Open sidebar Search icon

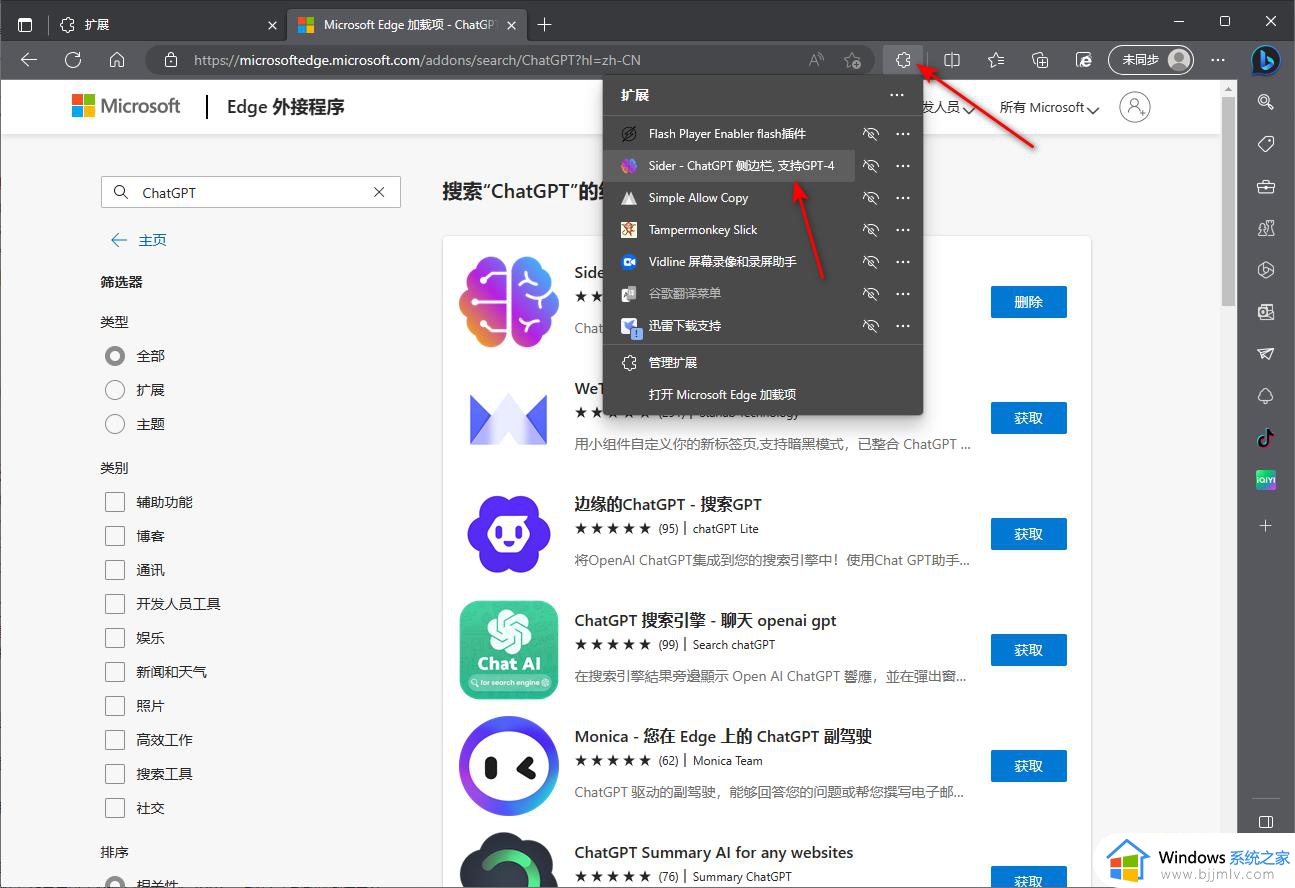click(x=1266, y=101)
